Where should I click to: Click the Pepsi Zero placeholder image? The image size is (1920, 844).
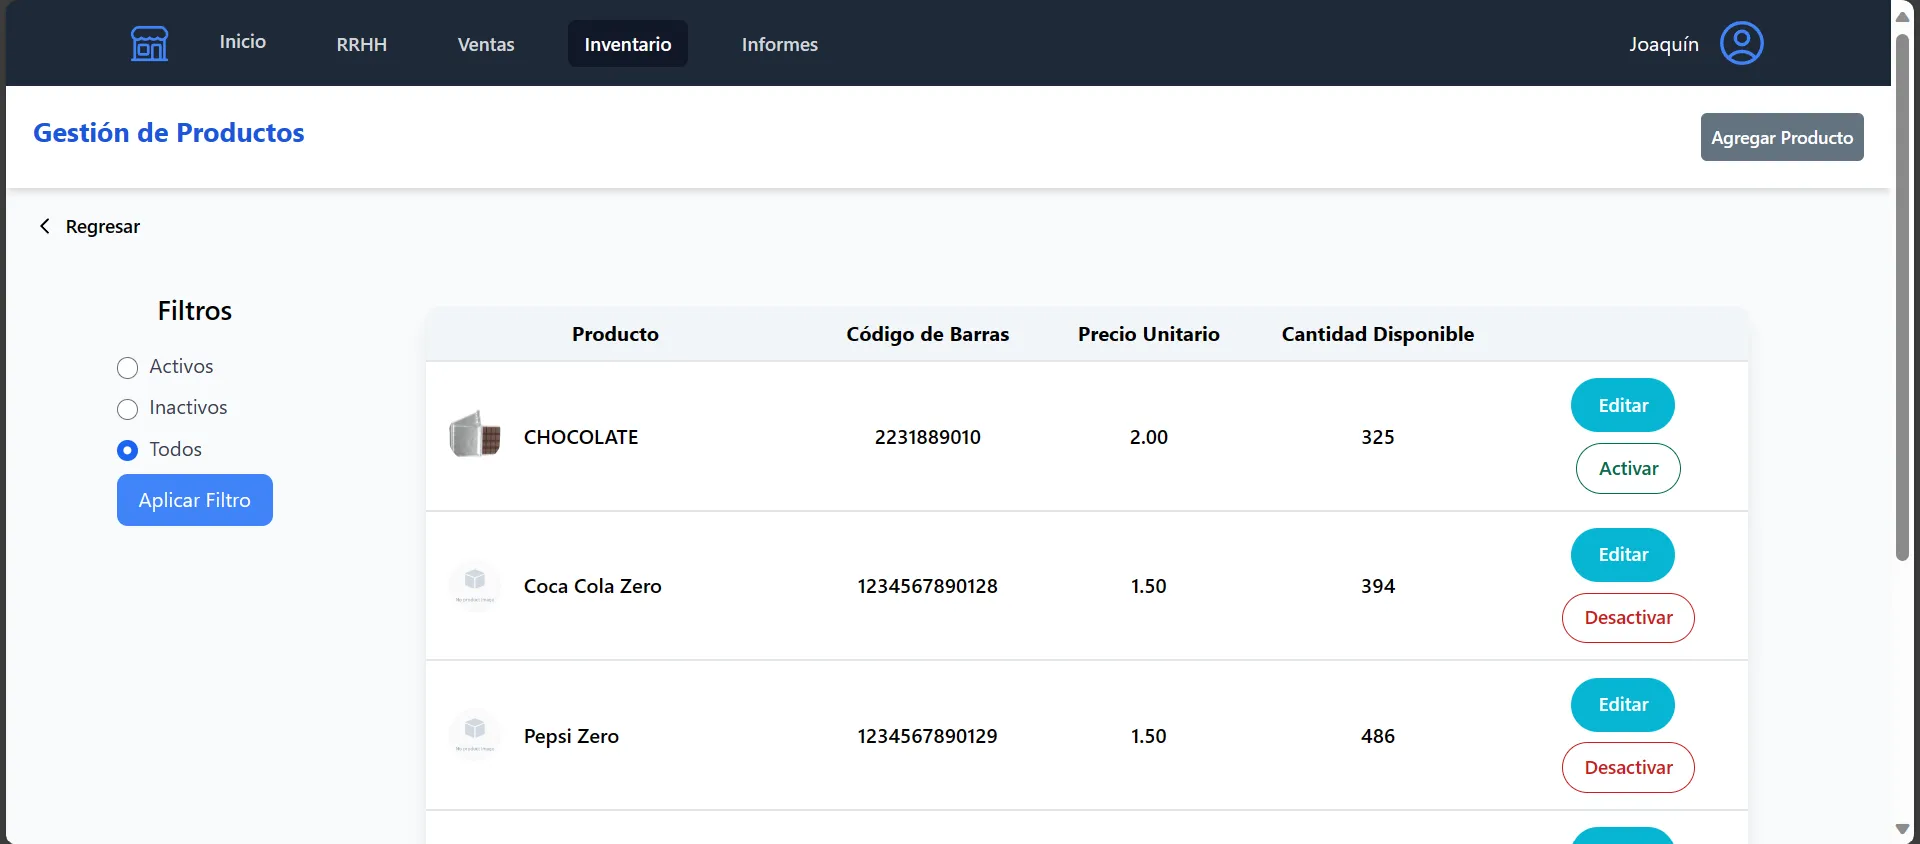(475, 735)
